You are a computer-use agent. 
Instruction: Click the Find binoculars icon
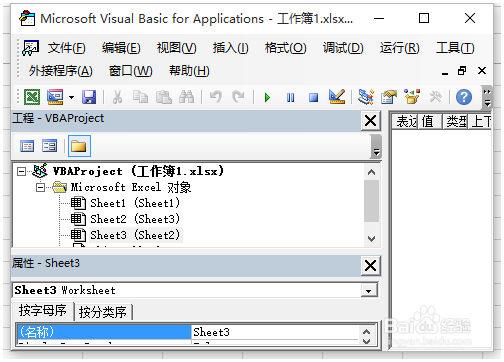(x=186, y=97)
